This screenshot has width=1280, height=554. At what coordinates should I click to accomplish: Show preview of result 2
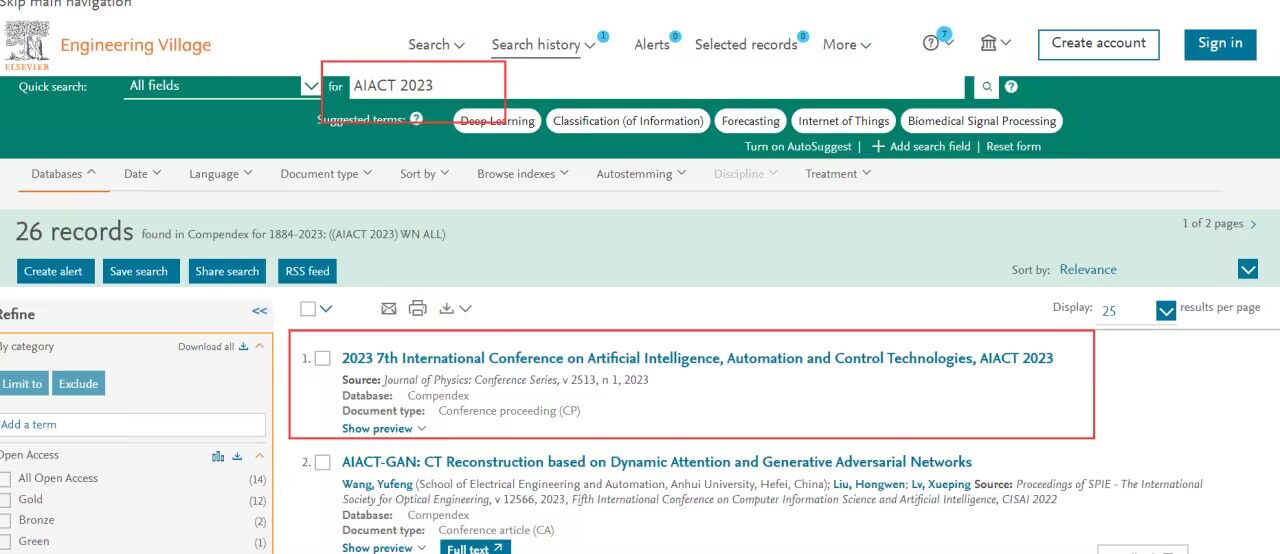coord(384,548)
